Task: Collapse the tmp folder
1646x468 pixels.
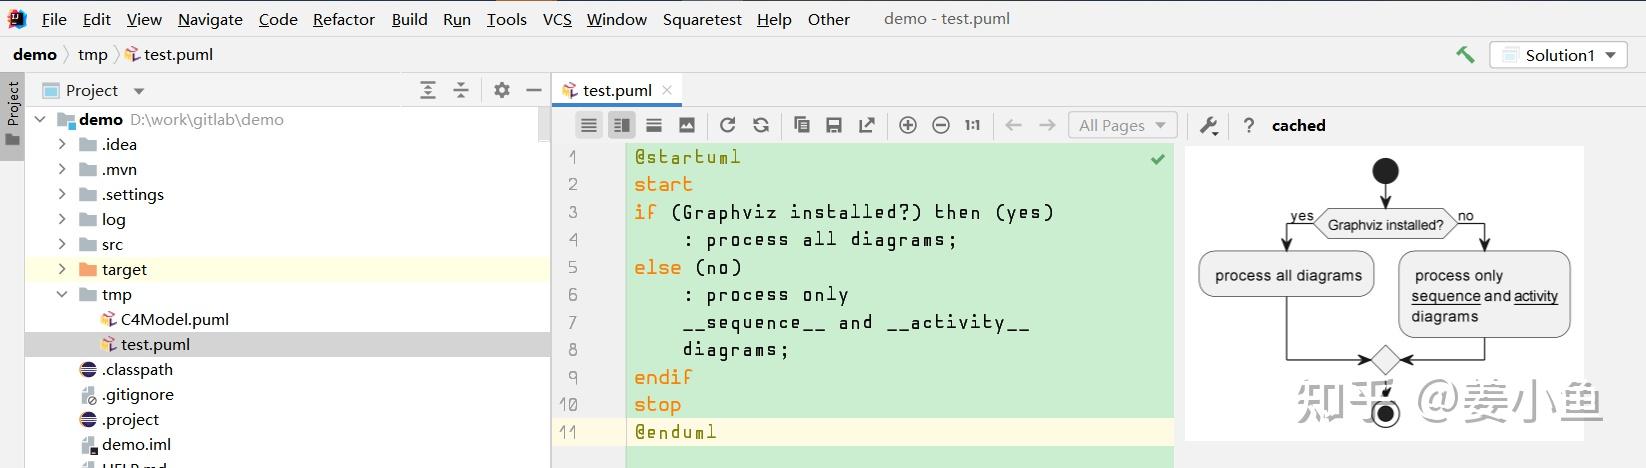Action: (x=62, y=294)
